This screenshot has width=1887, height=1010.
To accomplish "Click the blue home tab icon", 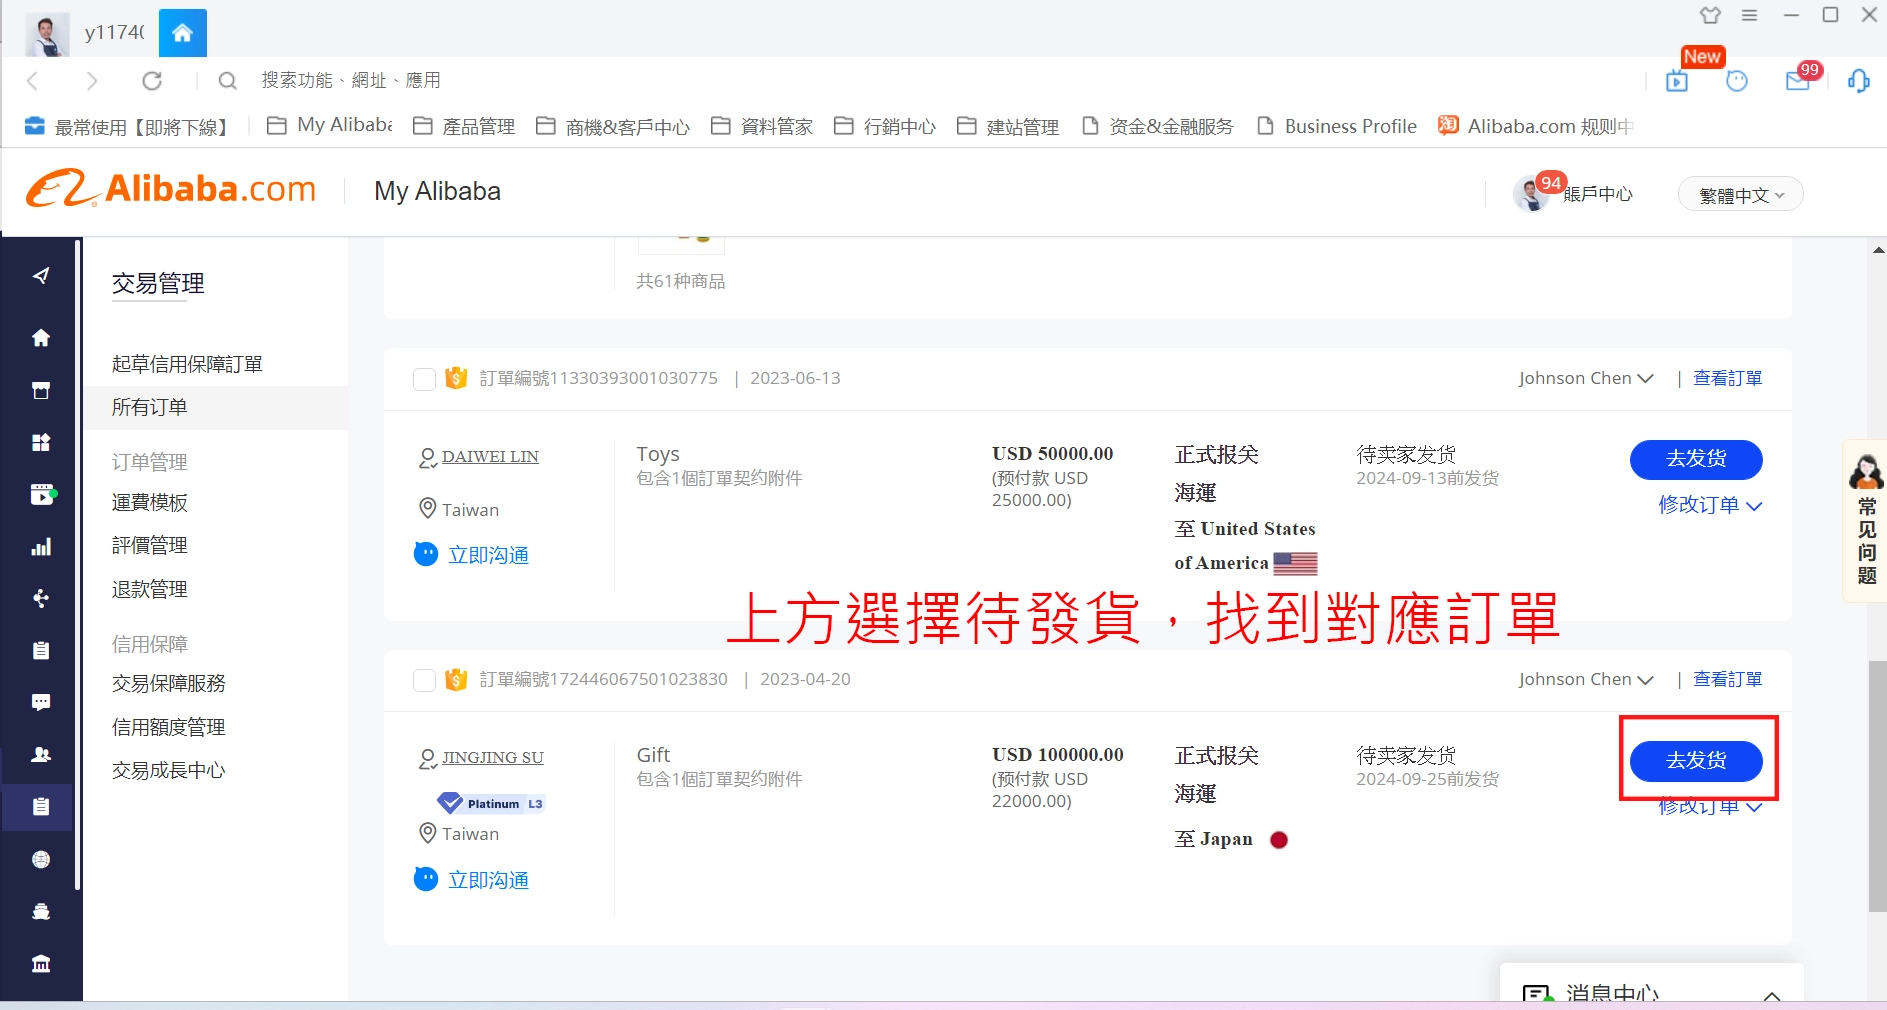I will pos(182,33).
